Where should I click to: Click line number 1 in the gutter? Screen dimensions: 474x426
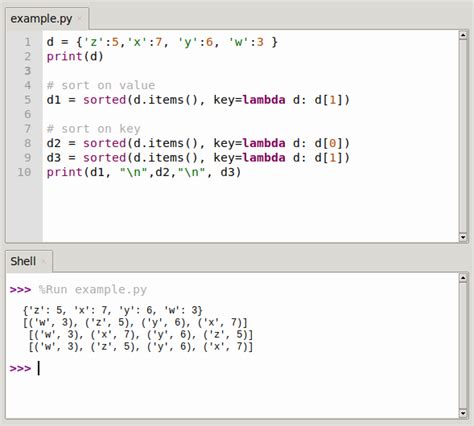[27, 42]
